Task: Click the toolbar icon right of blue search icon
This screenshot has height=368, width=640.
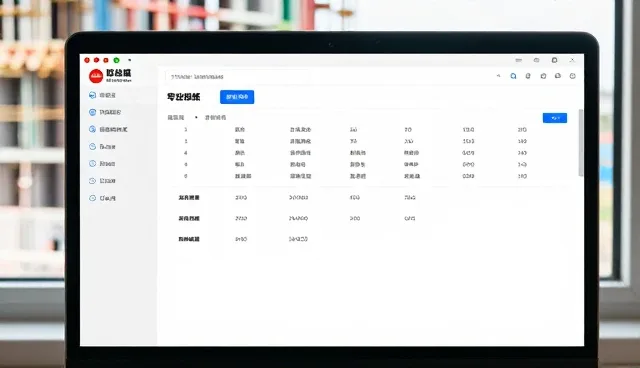Action: 528,76
